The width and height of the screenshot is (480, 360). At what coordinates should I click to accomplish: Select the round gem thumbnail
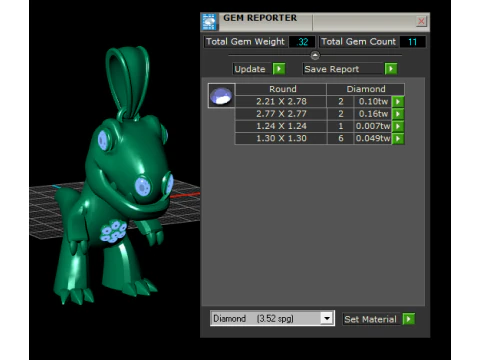tap(221, 96)
